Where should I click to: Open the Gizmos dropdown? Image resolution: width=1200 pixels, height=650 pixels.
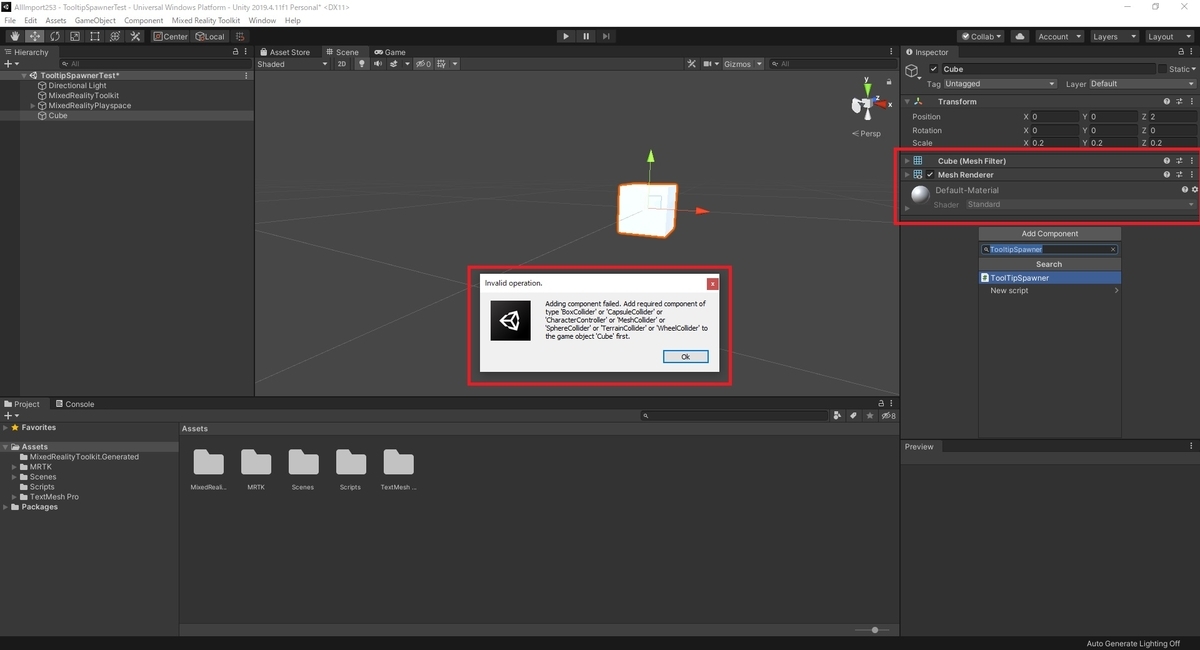point(743,64)
